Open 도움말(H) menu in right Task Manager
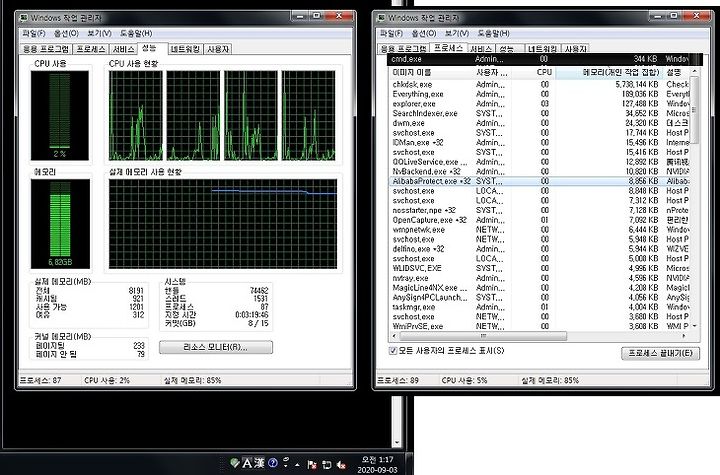 point(493,34)
